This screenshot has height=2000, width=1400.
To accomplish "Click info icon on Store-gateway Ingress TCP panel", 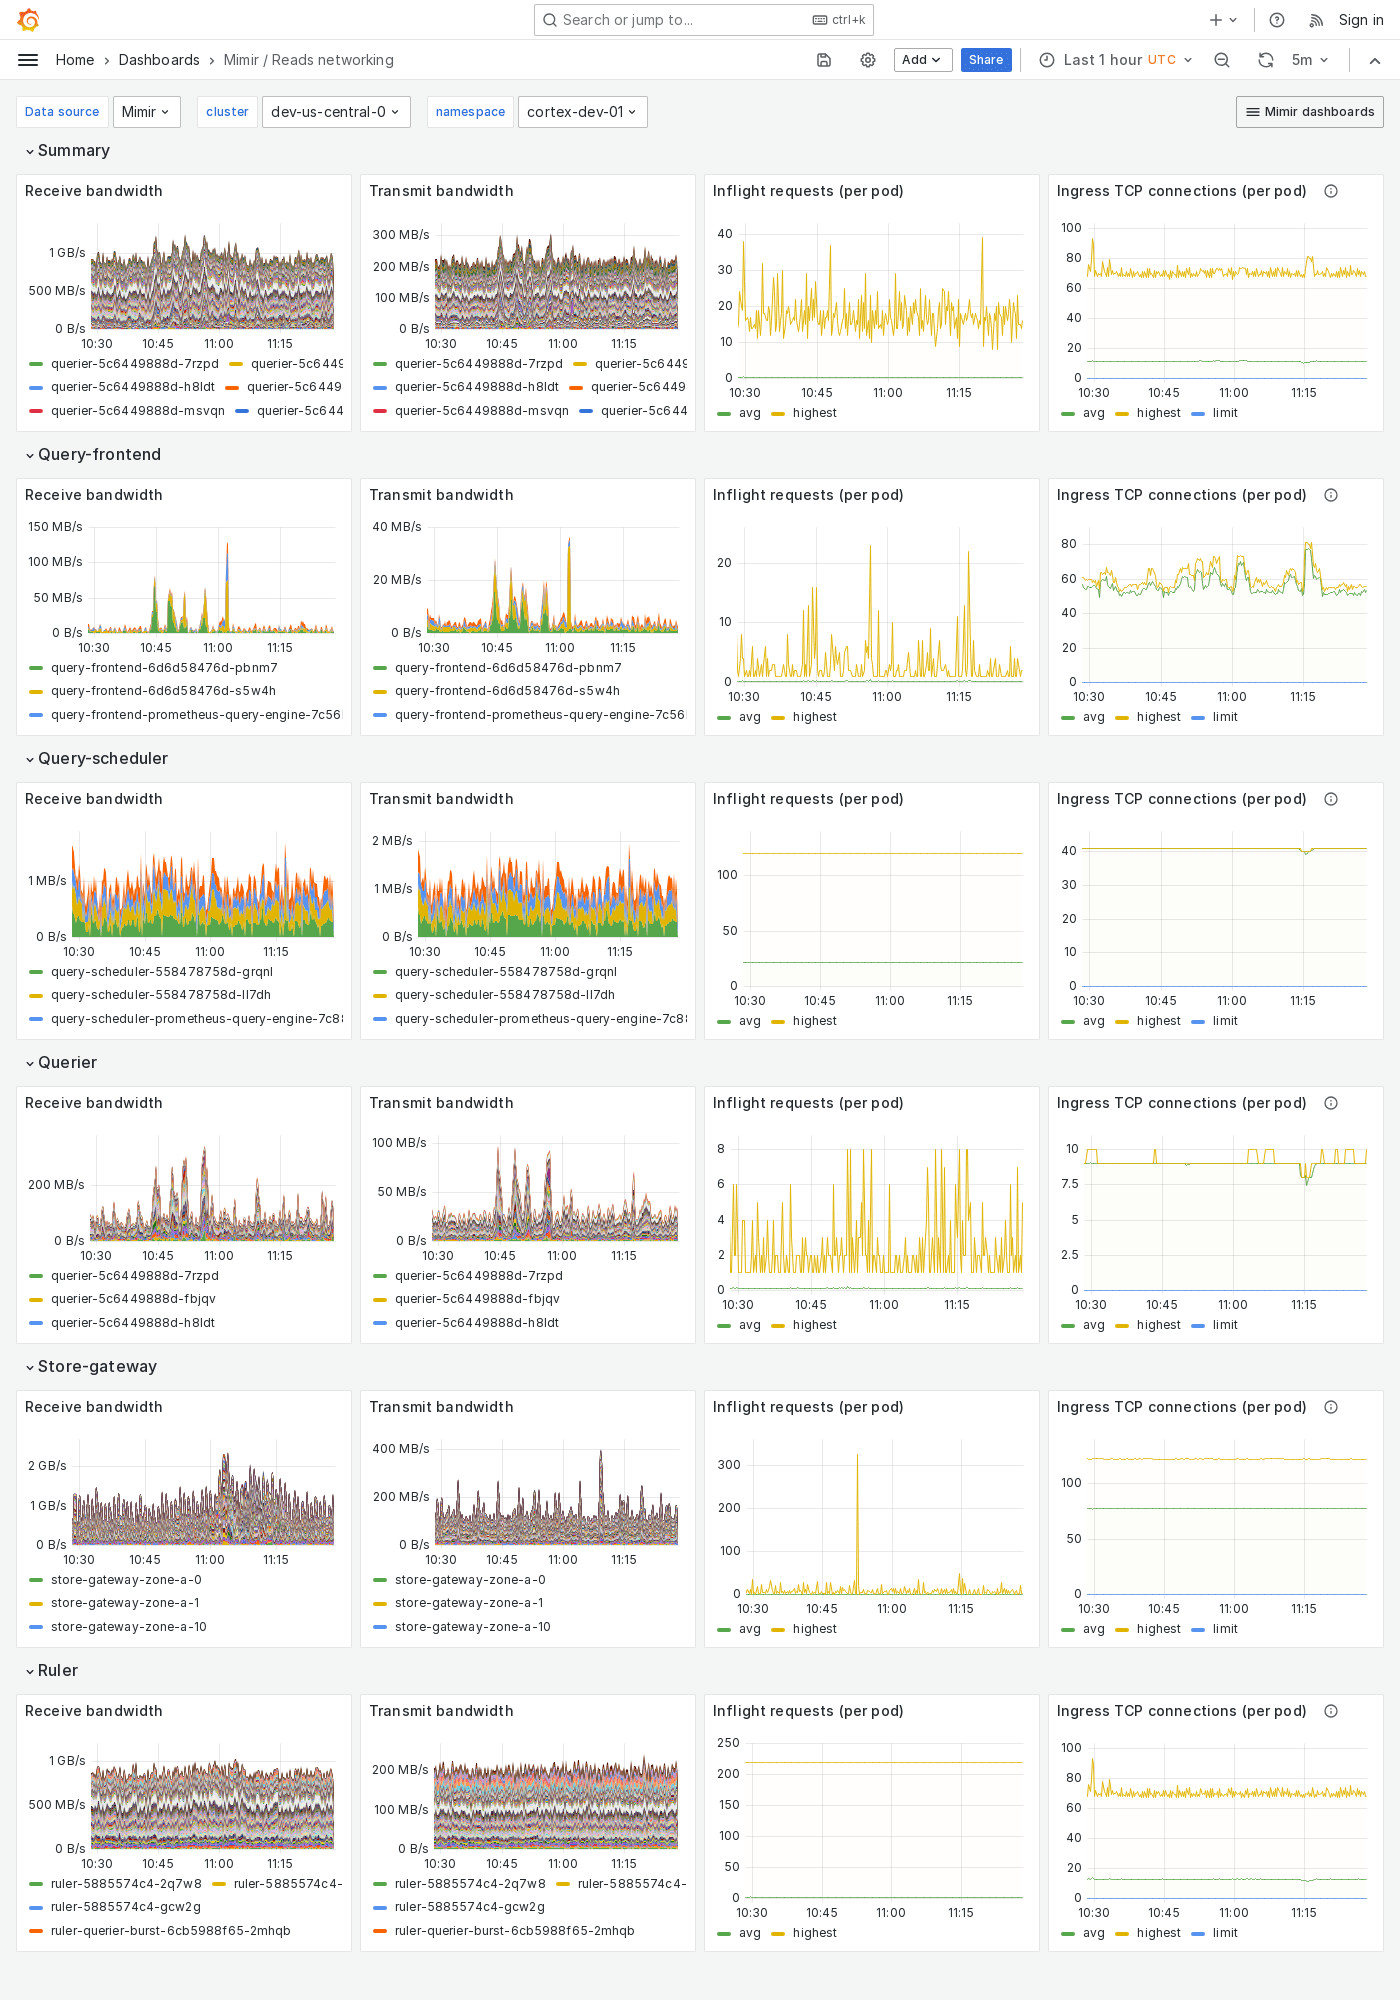I will [1331, 1407].
